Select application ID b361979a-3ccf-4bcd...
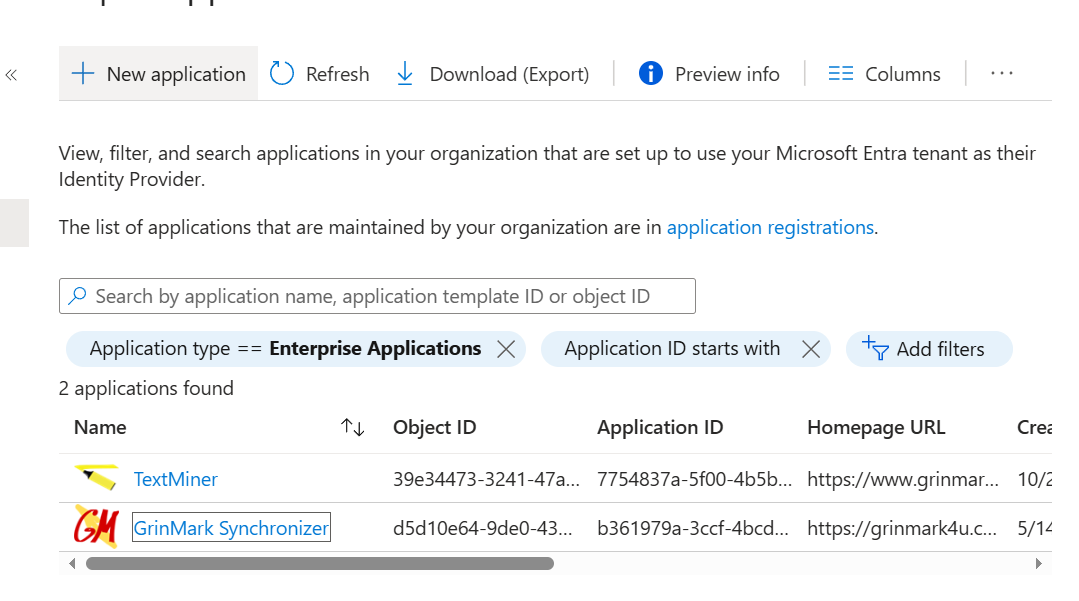Screen dimensions: 1079x601 coord(693,528)
